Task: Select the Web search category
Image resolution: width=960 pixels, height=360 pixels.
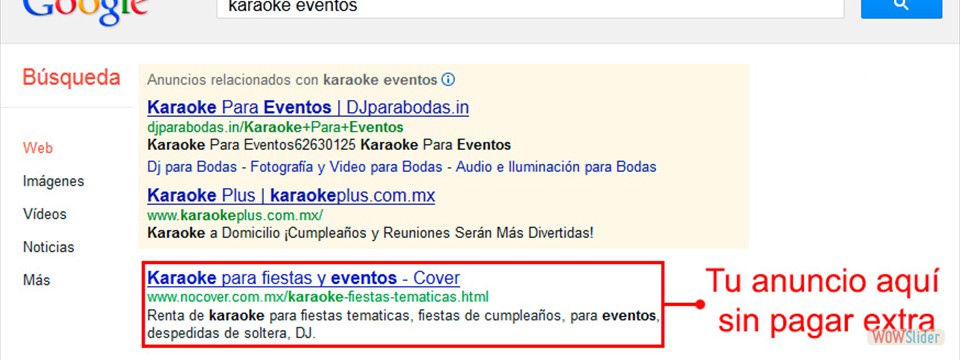Action: click(38, 148)
